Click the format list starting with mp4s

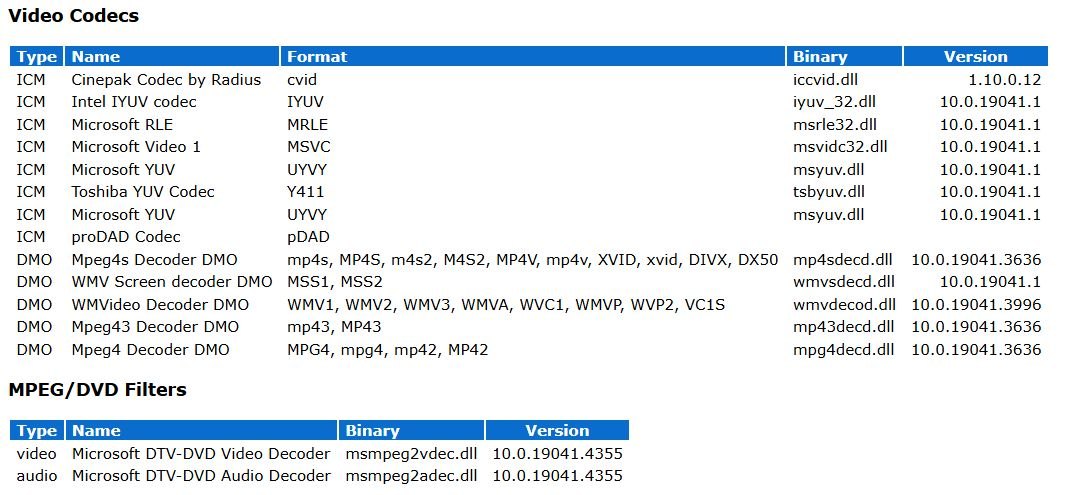click(x=533, y=260)
